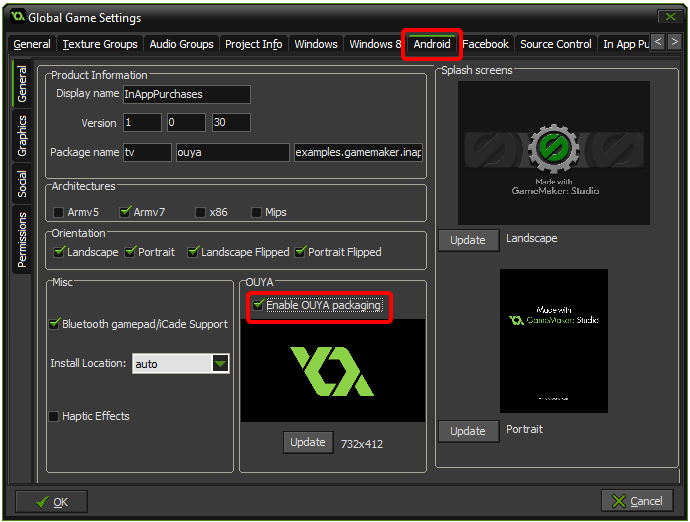Image resolution: width=690 pixels, height=522 pixels.
Task: Toggle the Landscape orientation checkbox
Action: click(59, 252)
